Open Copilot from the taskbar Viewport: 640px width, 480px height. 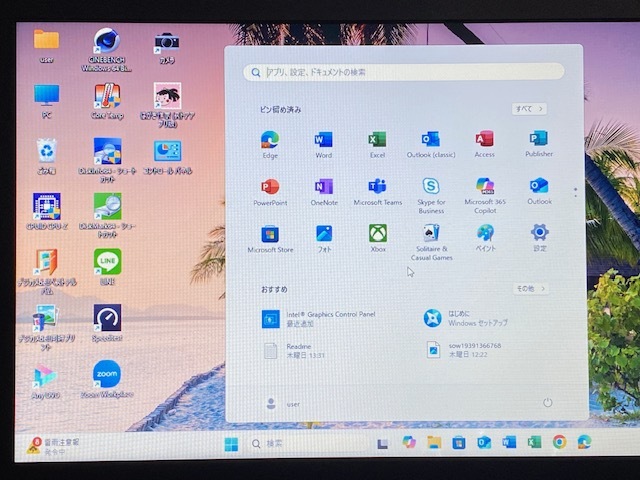(409, 442)
